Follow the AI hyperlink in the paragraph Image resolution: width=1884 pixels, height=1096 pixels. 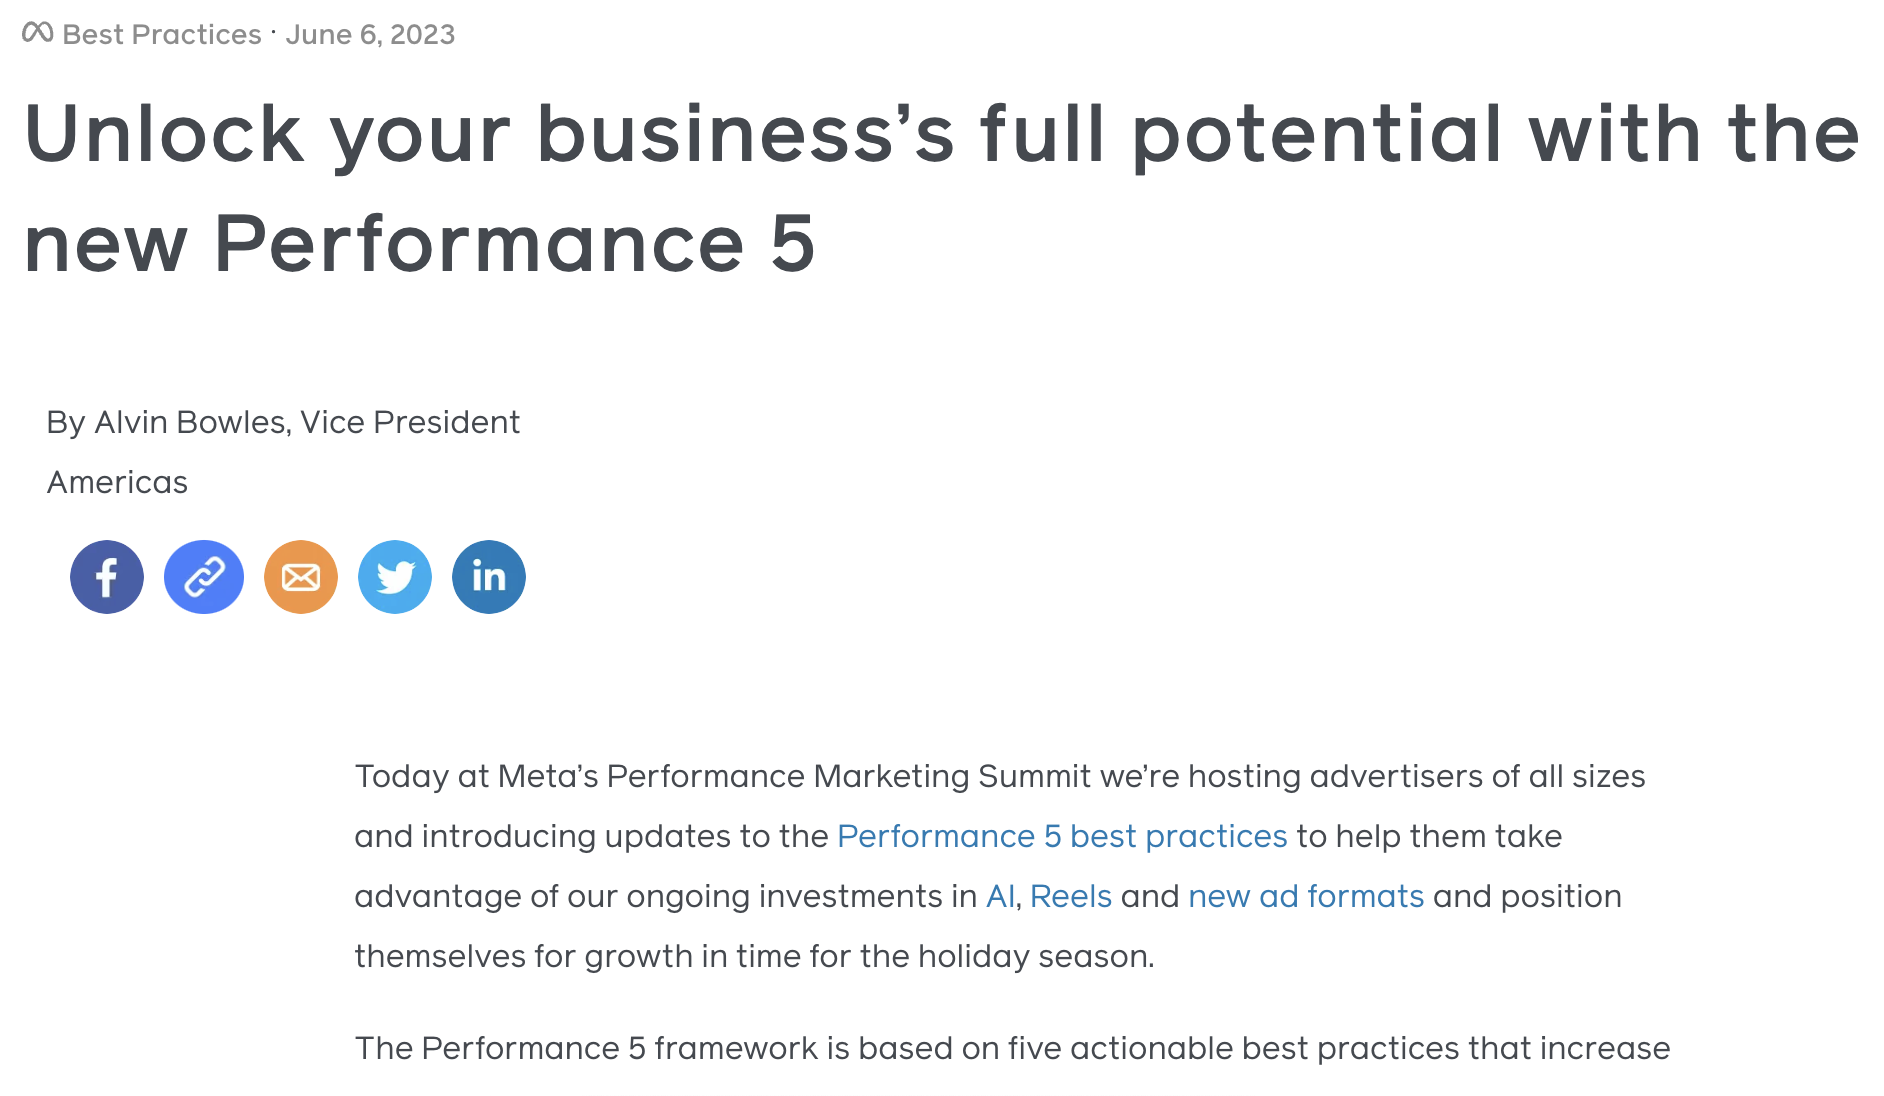[x=1000, y=896]
